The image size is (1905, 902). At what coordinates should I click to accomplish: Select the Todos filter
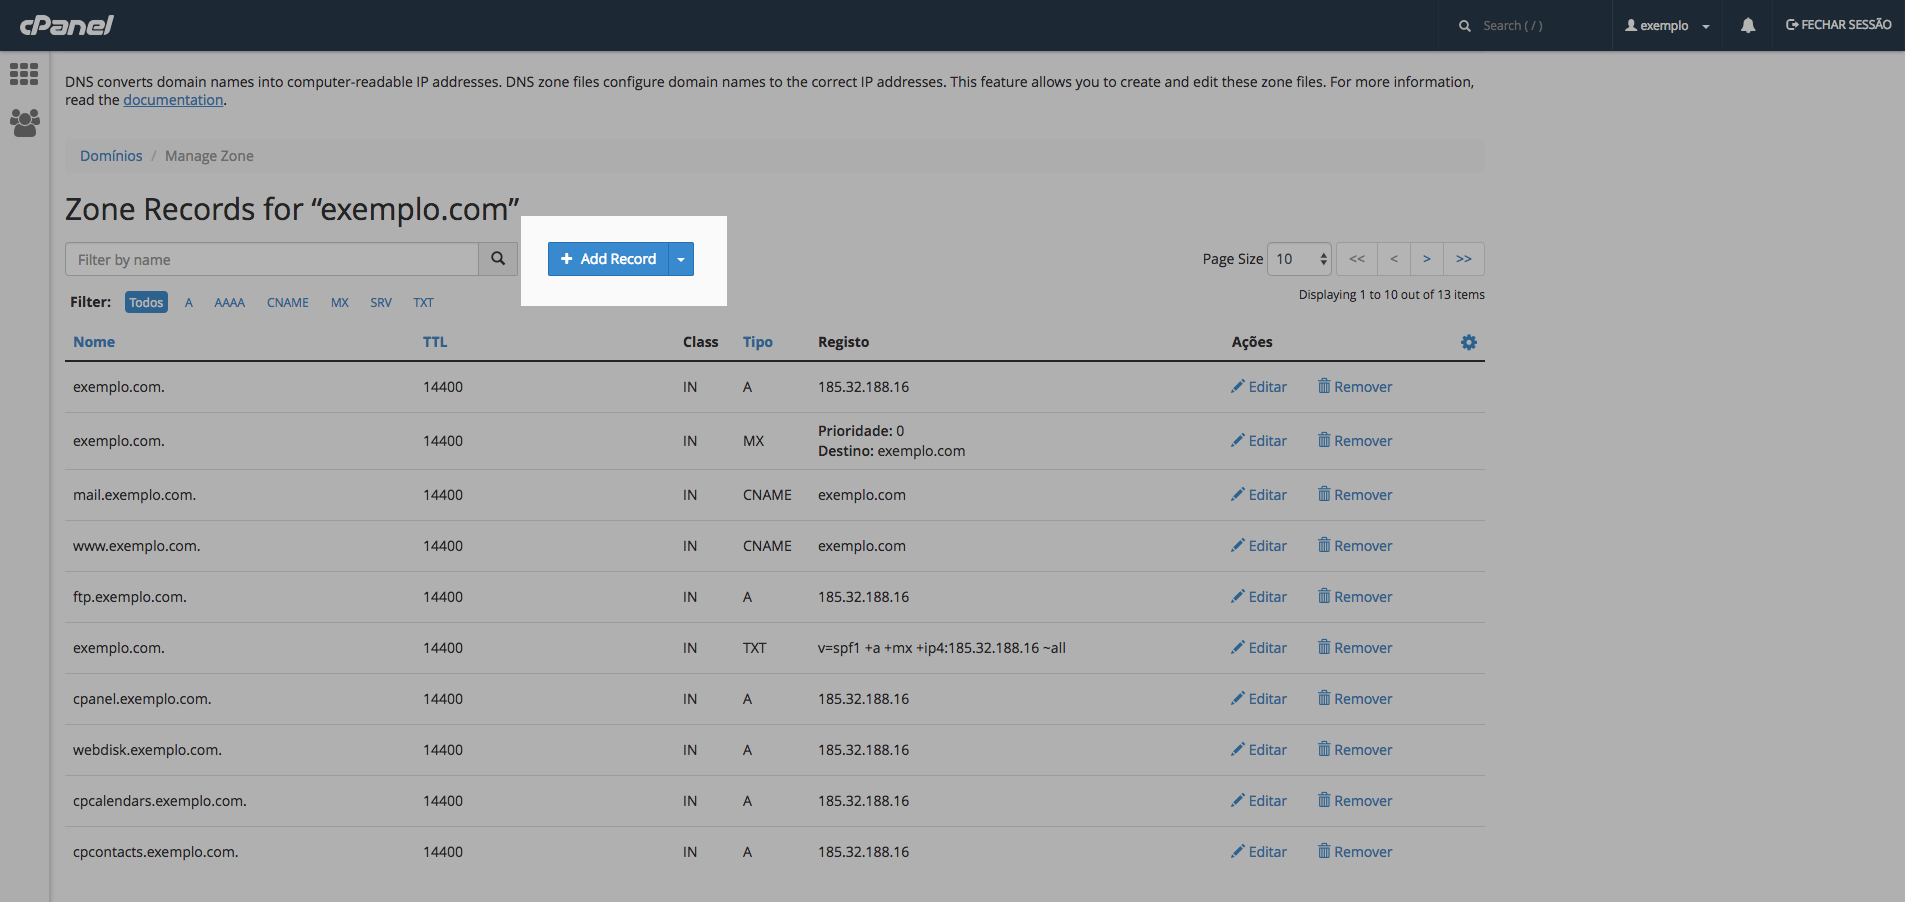point(146,302)
